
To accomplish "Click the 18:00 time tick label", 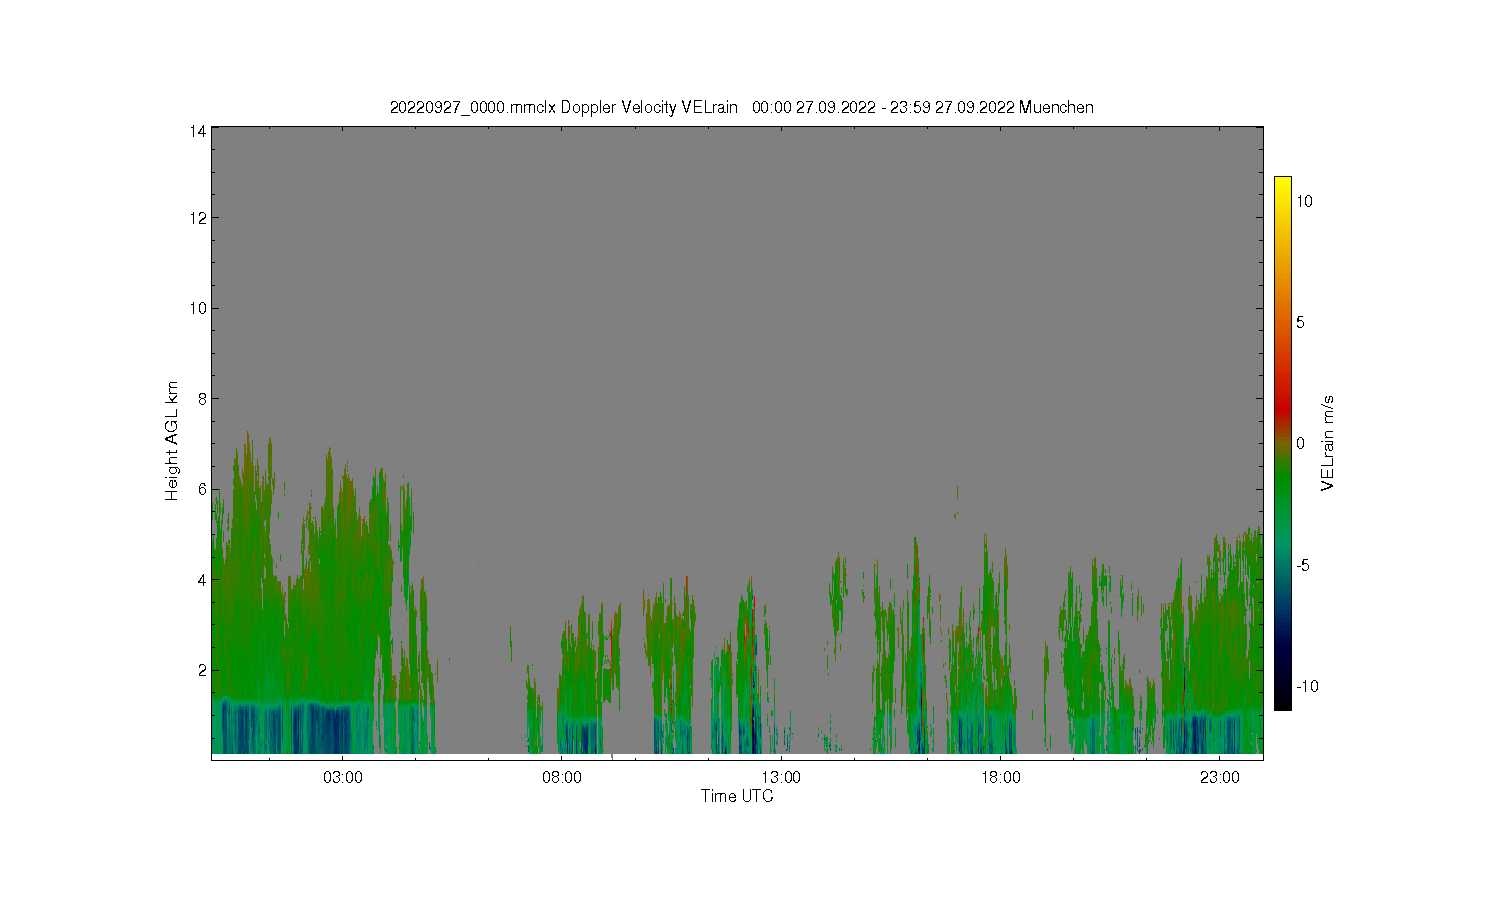I will point(1000,778).
